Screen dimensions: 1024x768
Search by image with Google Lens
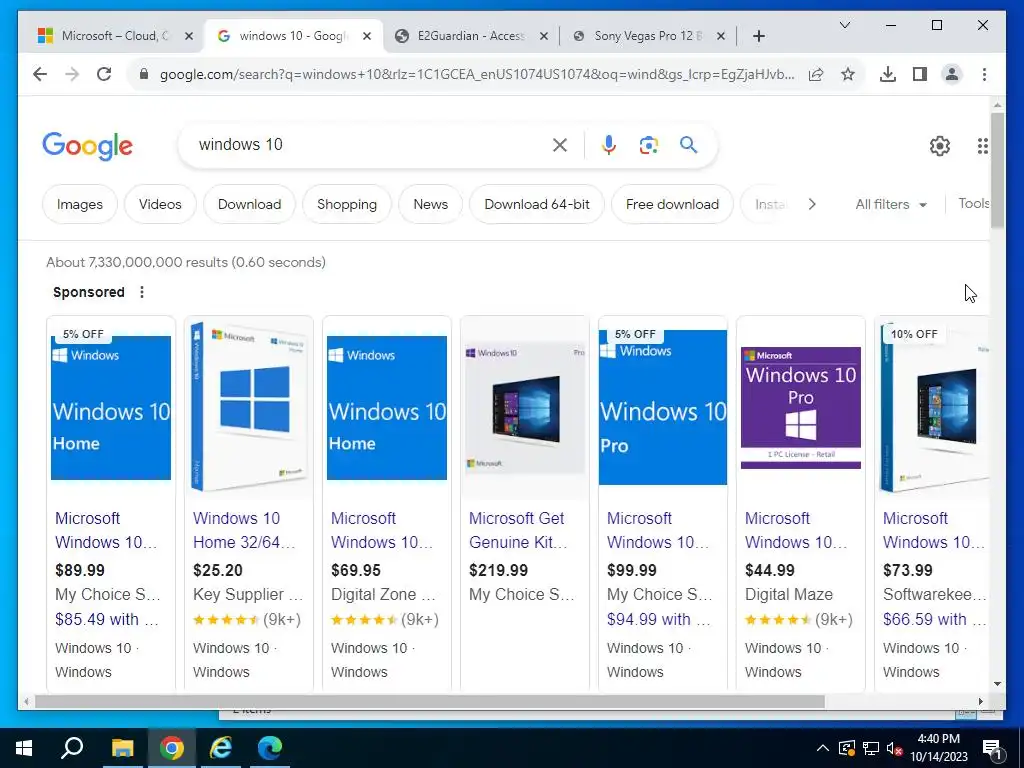tap(648, 145)
